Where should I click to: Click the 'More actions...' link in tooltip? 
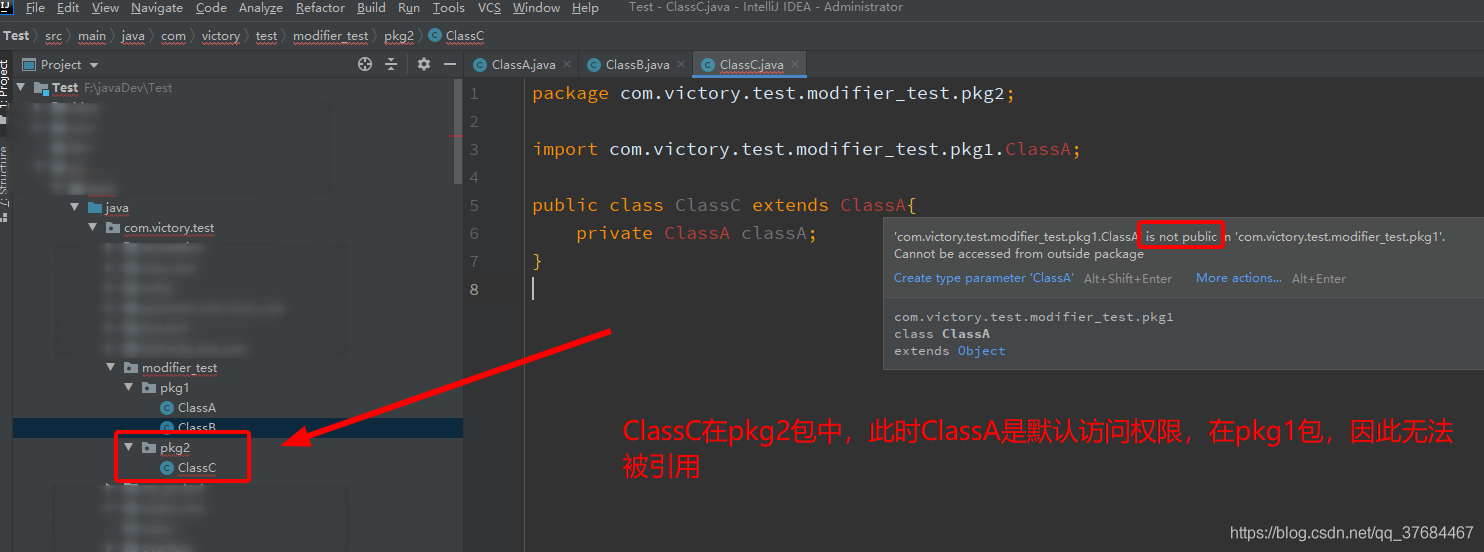[1239, 278]
